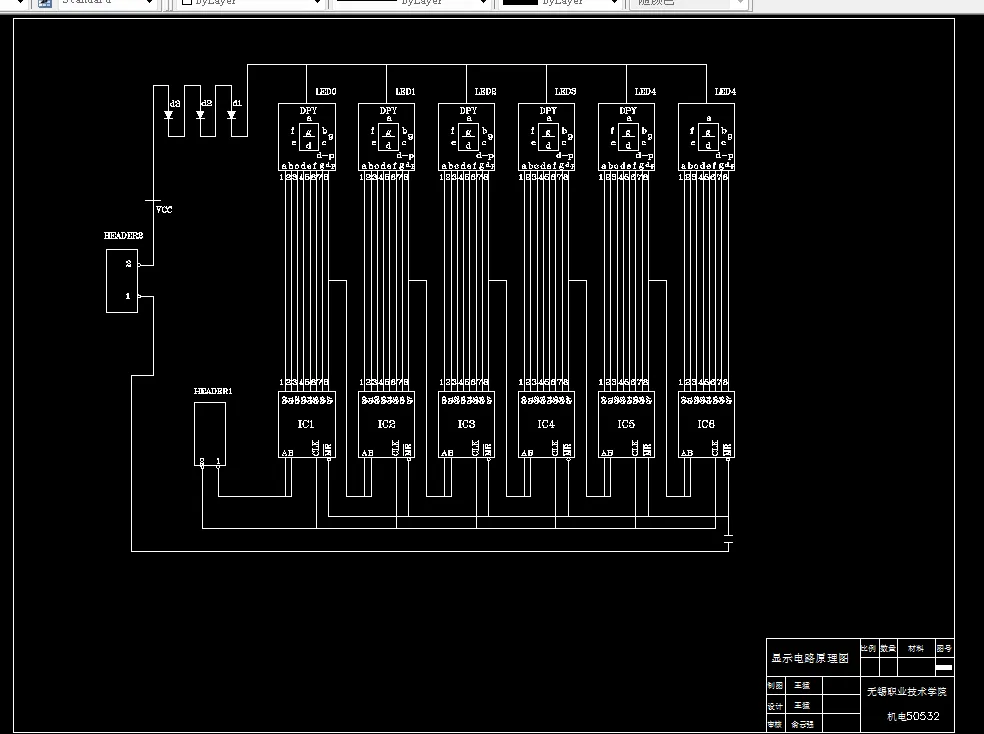Click the d1 diode label text

click(x=237, y=103)
